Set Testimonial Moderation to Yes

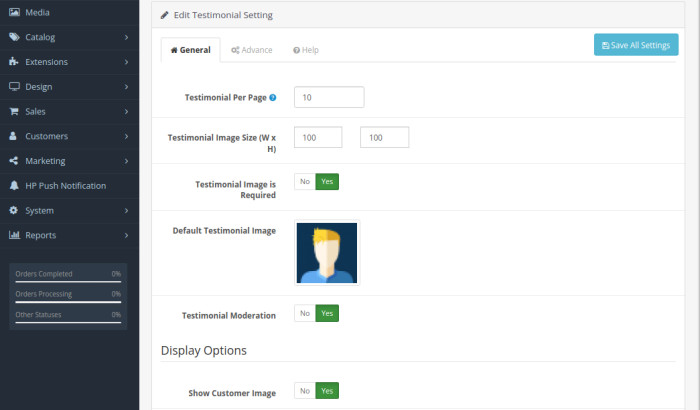point(327,313)
